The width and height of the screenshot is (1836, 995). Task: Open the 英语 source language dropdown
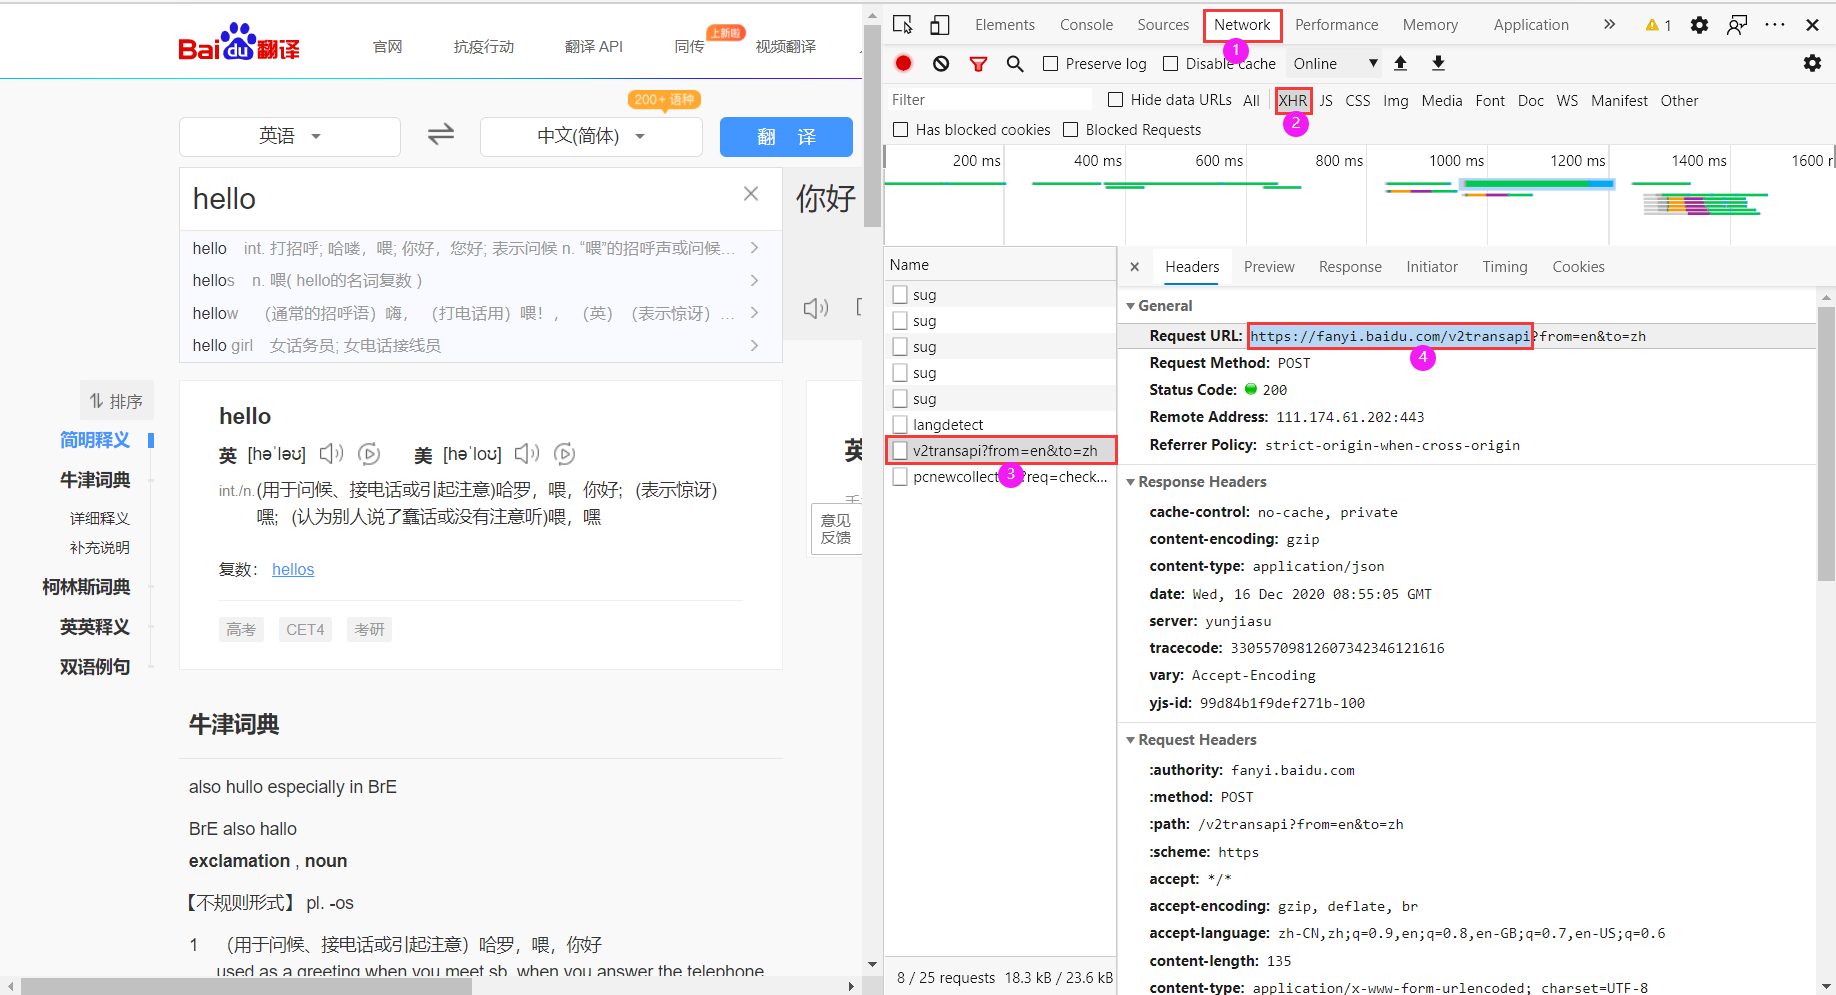pos(290,136)
